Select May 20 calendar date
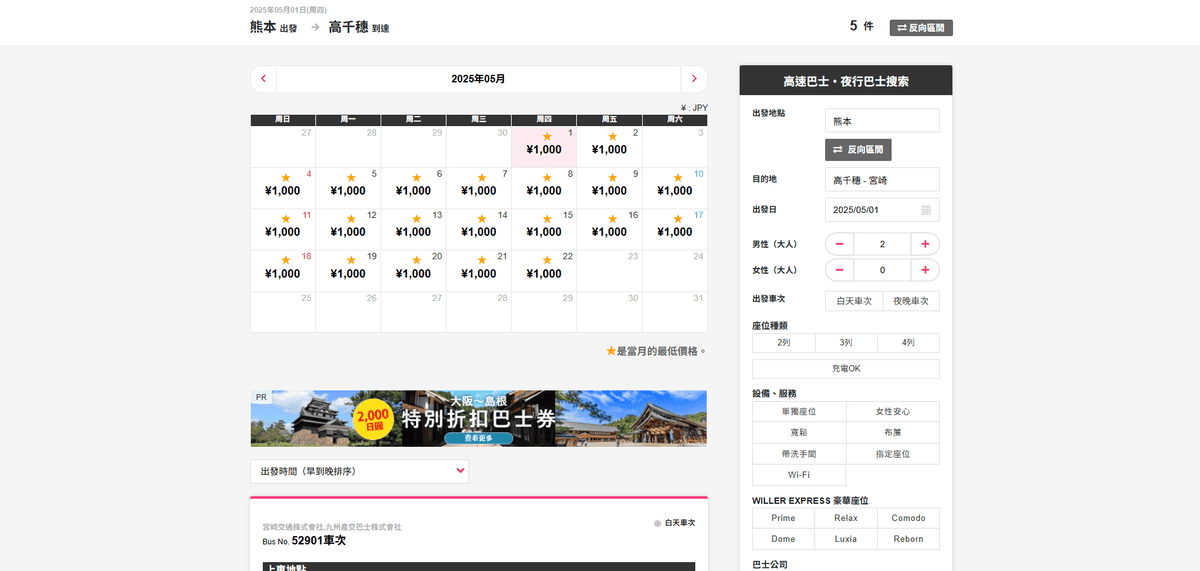The image size is (1200, 571). (413, 271)
